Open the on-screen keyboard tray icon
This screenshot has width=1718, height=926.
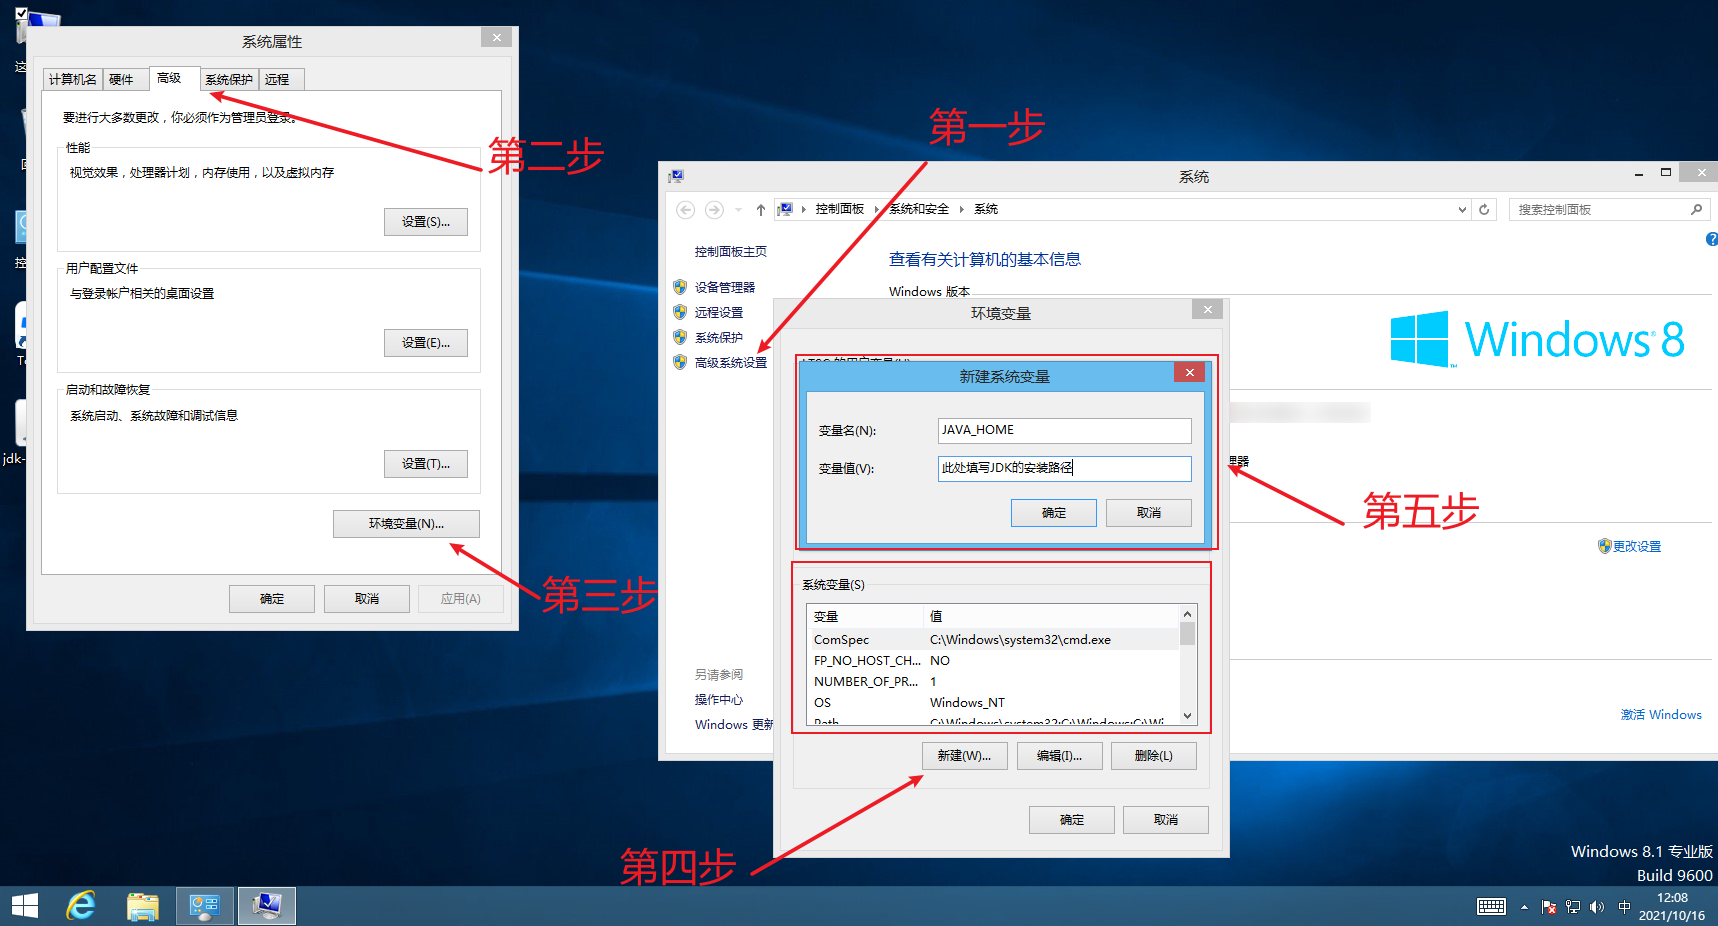[x=1491, y=907]
